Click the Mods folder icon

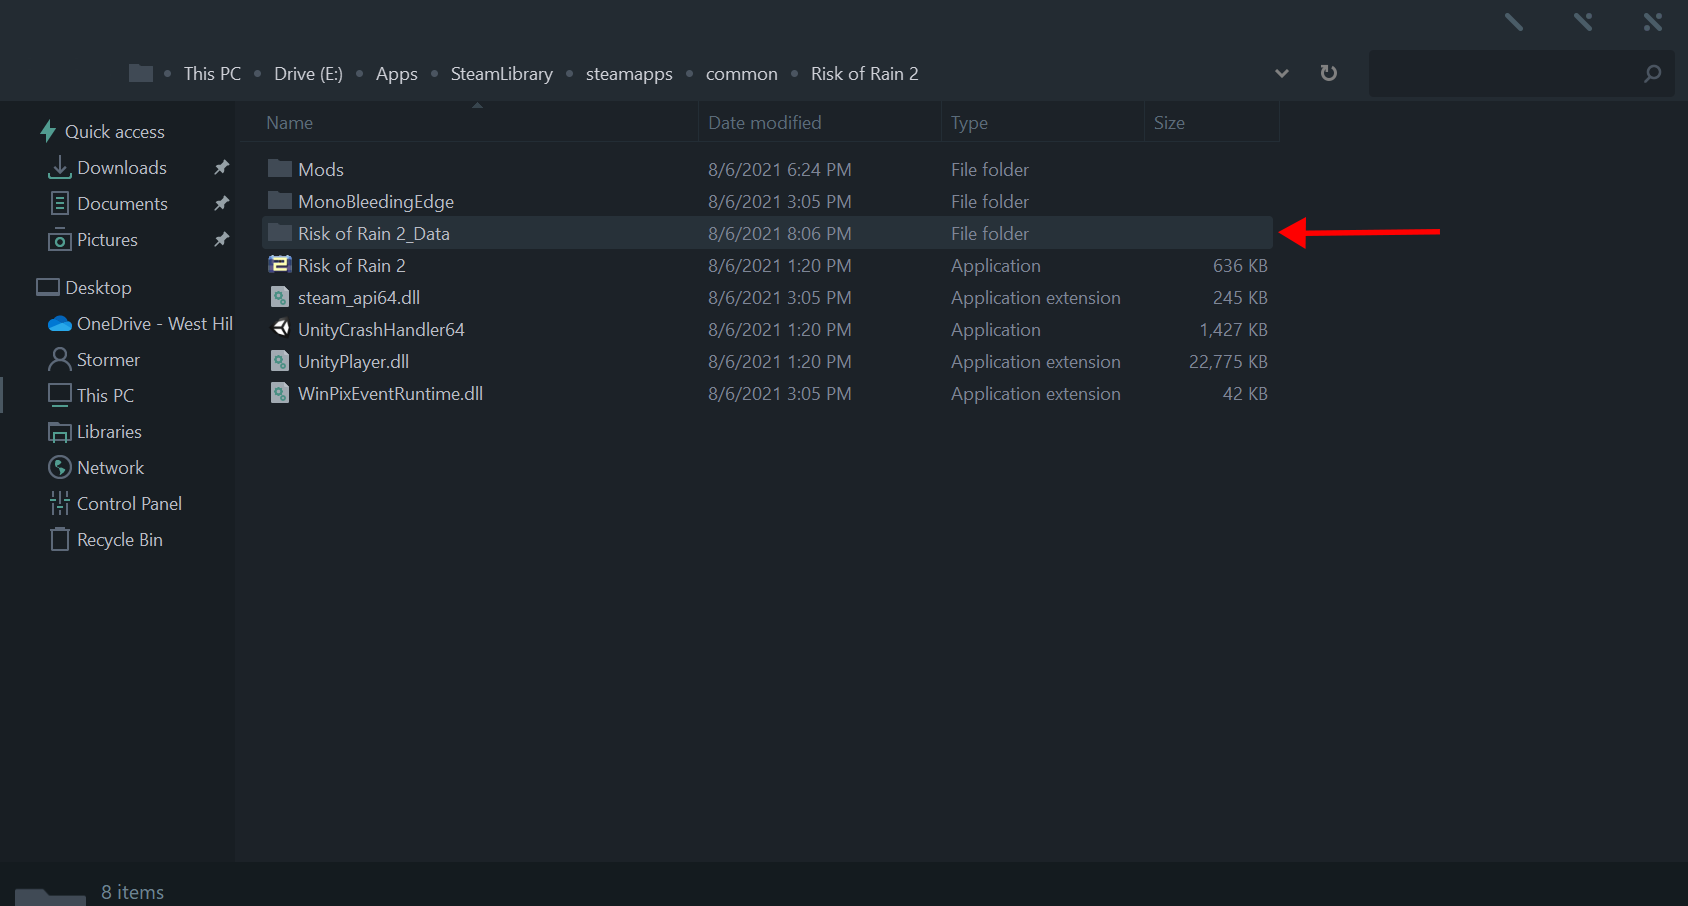click(x=280, y=168)
